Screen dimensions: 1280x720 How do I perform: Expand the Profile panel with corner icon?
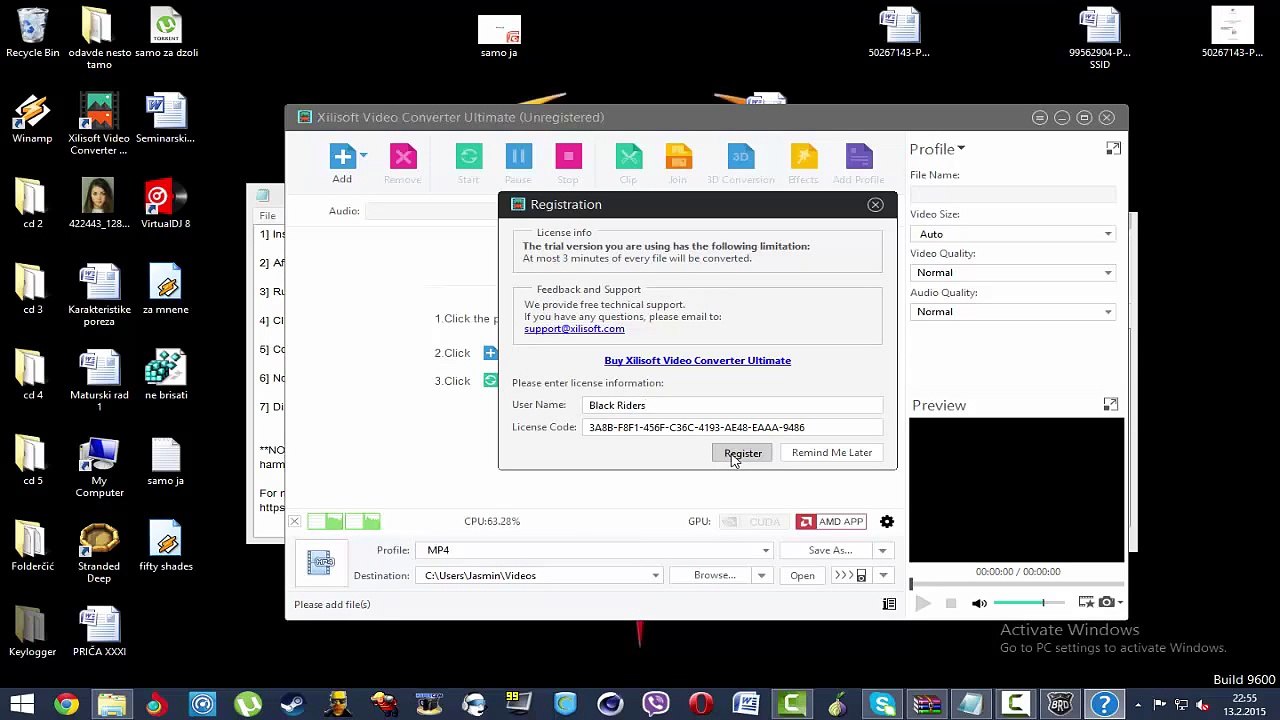coord(1113,148)
